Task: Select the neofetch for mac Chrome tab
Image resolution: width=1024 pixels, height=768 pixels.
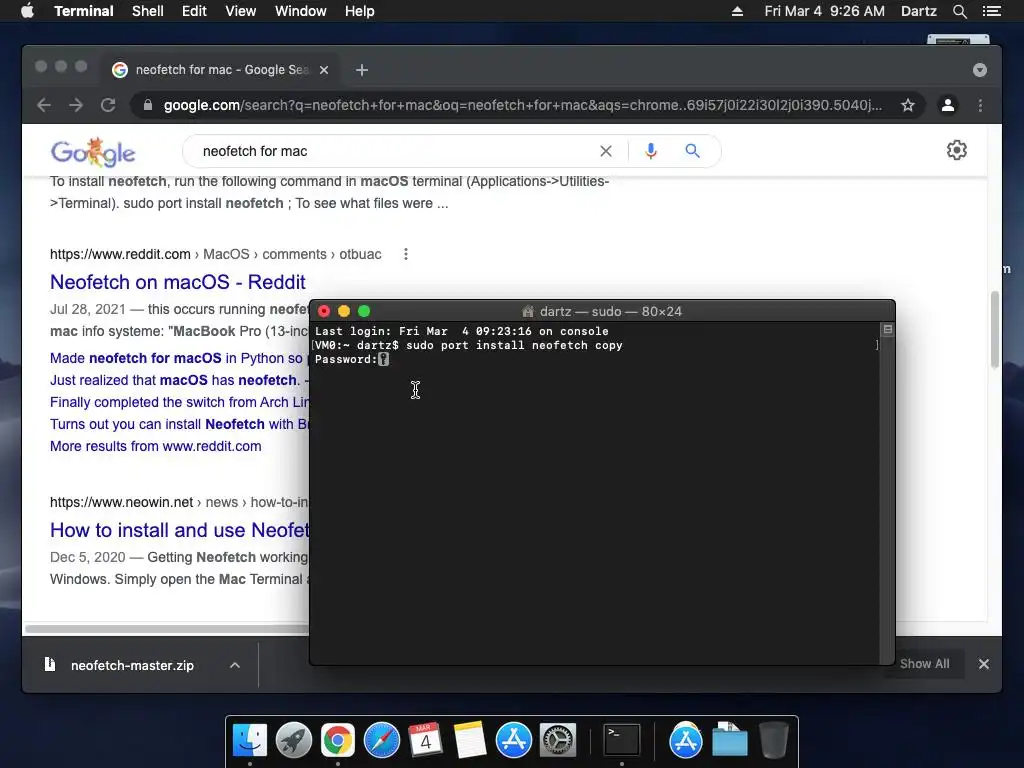Action: 220,70
